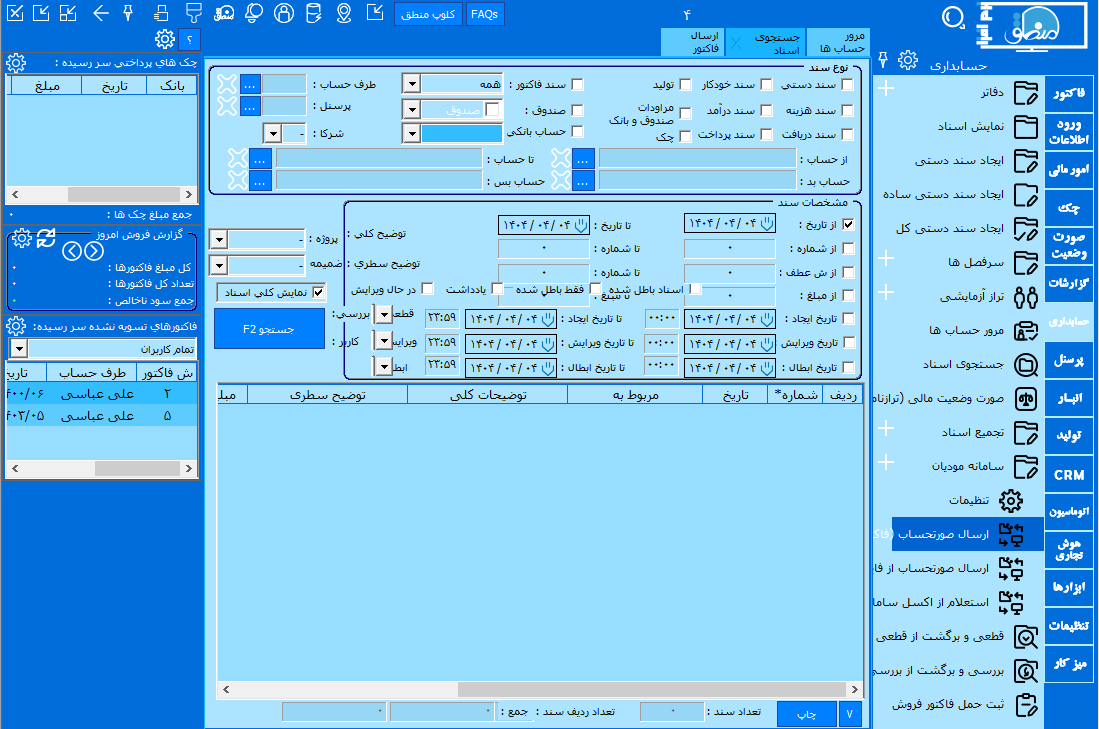Screen dimensions: 1099x729
Task: Expand the دفاتر item with plus sign
Action: (886, 88)
